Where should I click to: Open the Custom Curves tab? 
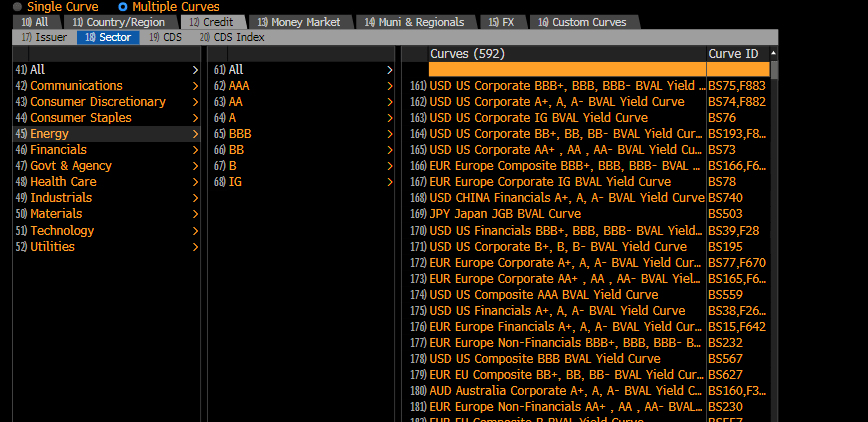click(584, 22)
